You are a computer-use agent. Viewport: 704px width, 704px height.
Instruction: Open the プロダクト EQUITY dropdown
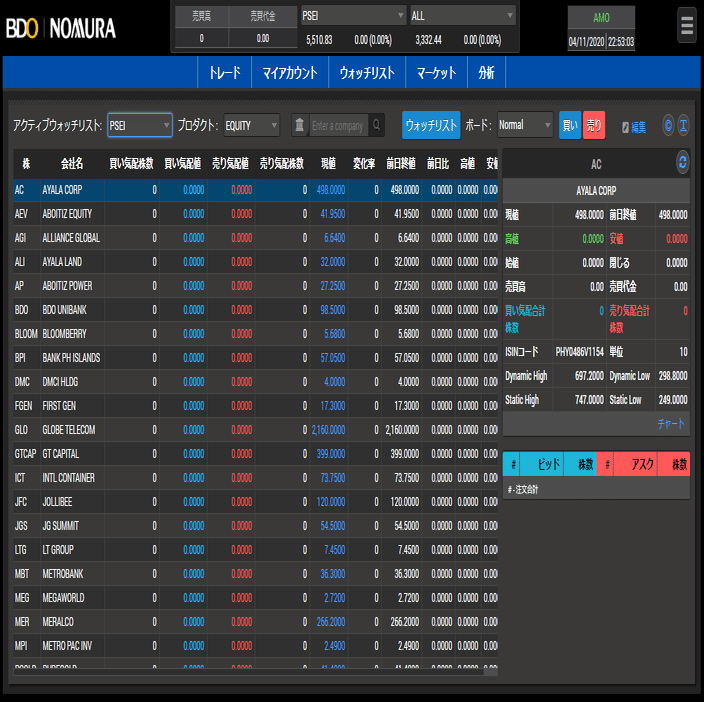[x=251, y=125]
